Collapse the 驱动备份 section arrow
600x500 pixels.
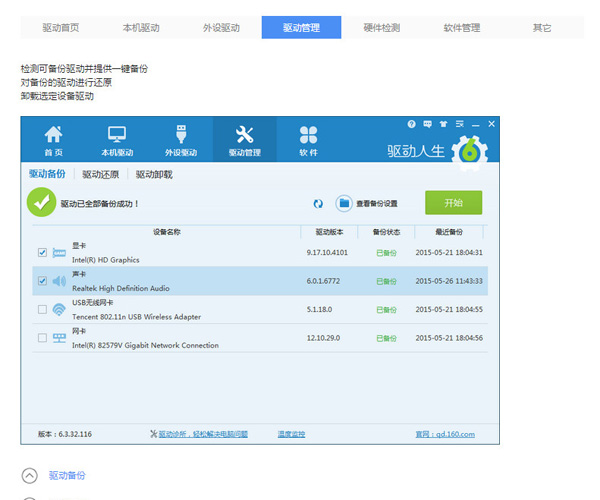29,476
